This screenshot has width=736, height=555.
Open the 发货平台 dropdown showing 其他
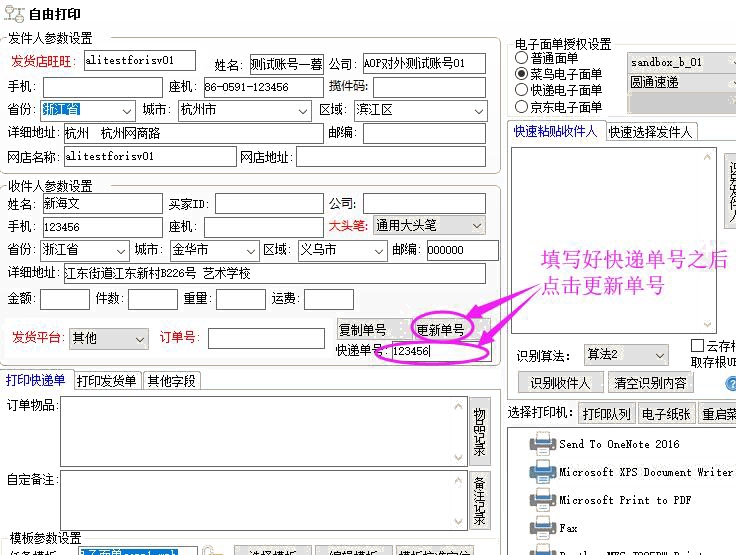coord(109,339)
